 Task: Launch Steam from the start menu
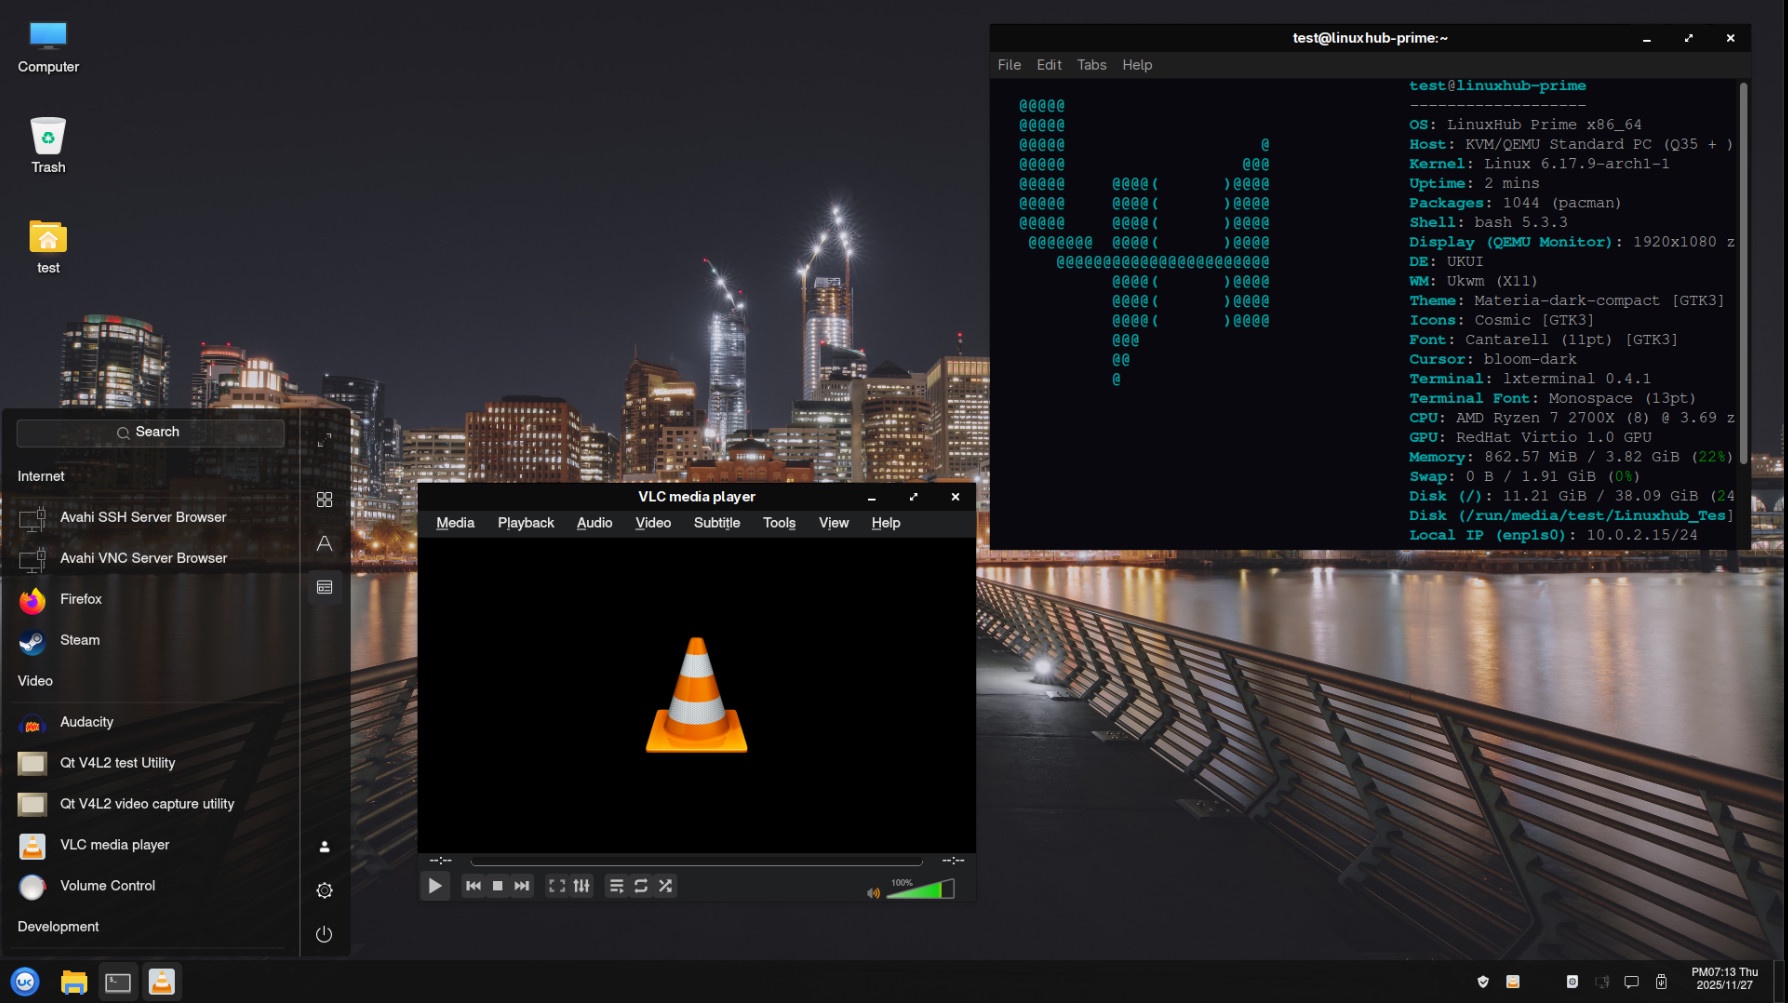point(79,640)
